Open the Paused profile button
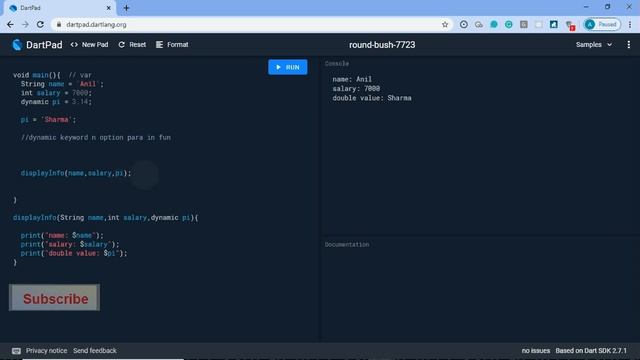 pos(602,24)
